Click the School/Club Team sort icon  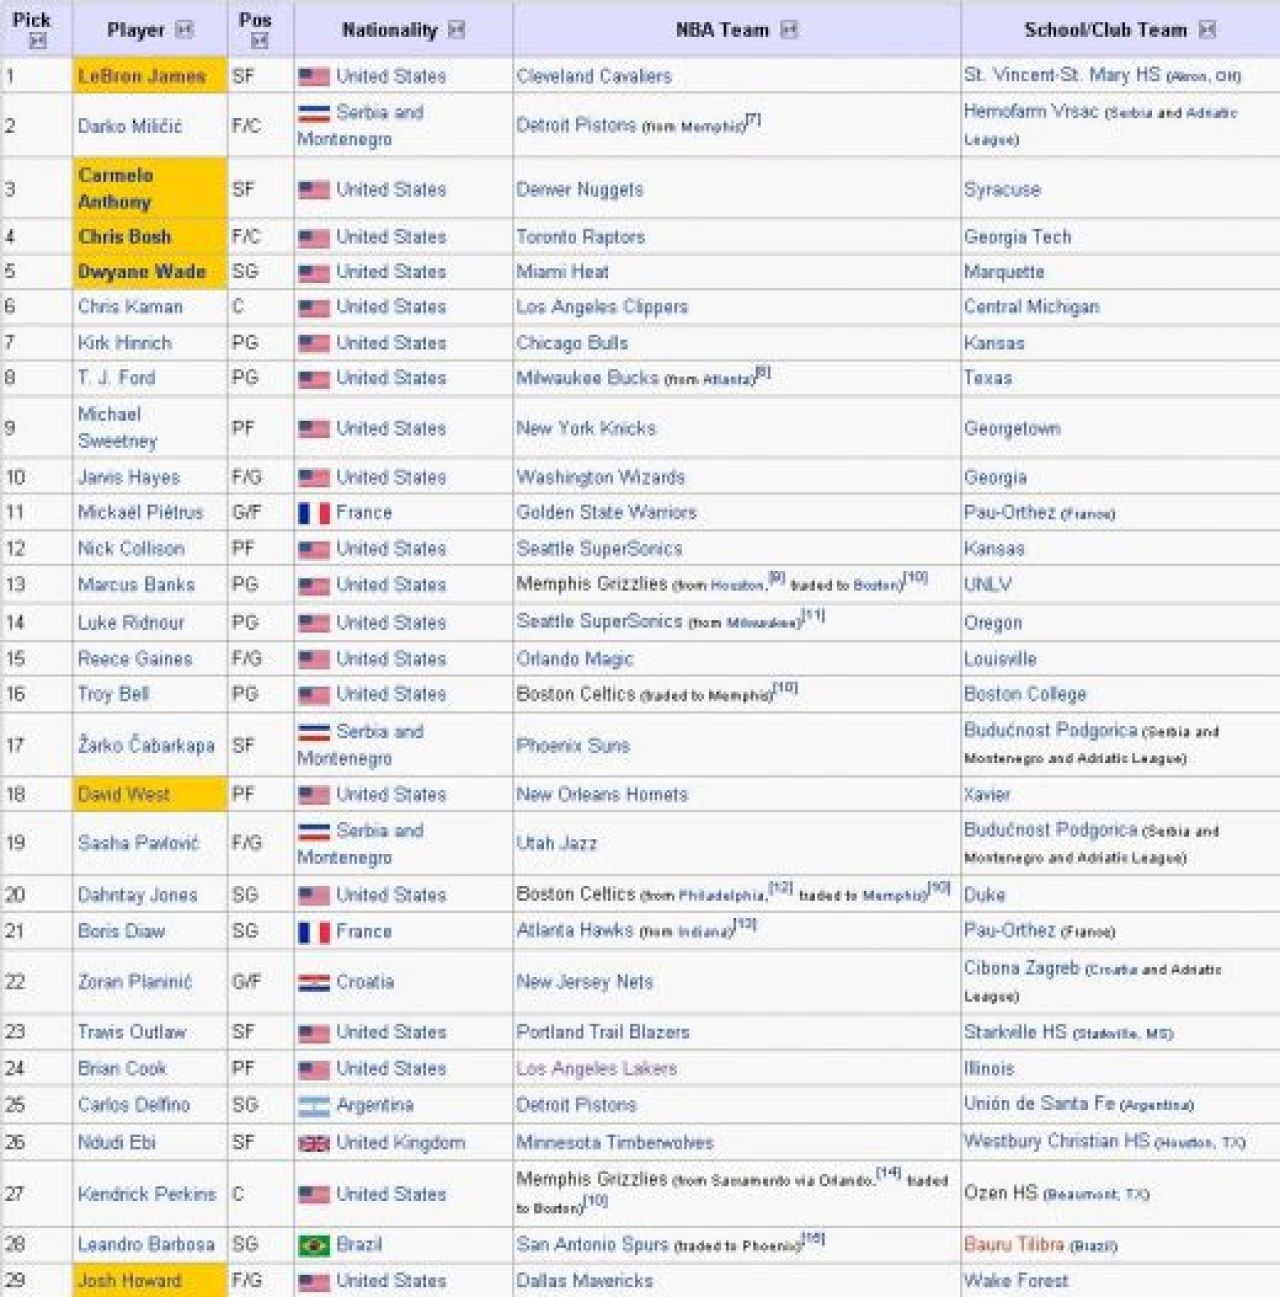[1207, 30]
